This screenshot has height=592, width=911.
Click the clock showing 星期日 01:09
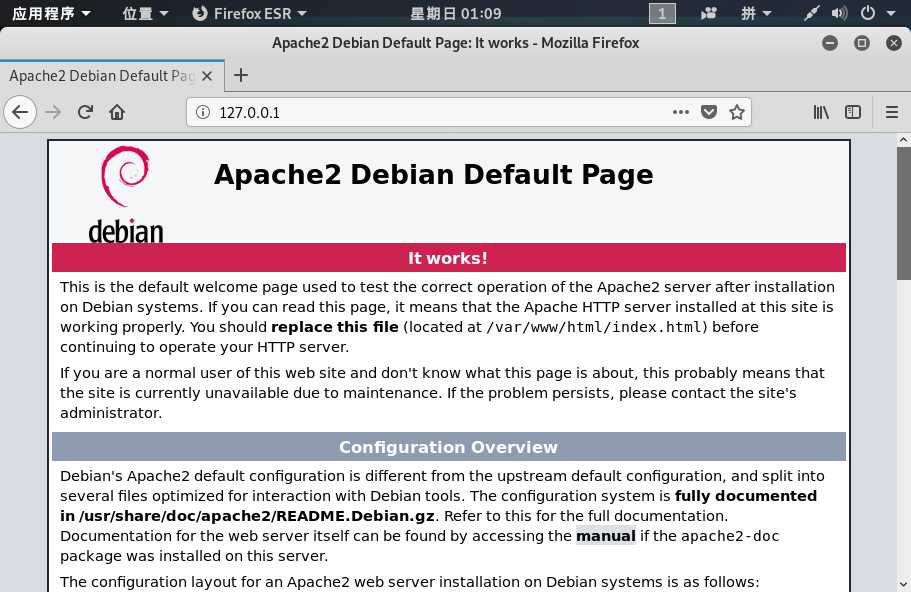(456, 13)
